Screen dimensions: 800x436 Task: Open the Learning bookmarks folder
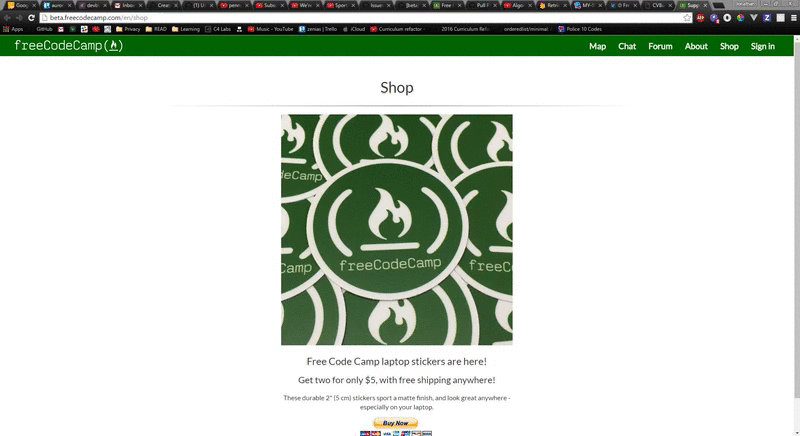coord(186,29)
